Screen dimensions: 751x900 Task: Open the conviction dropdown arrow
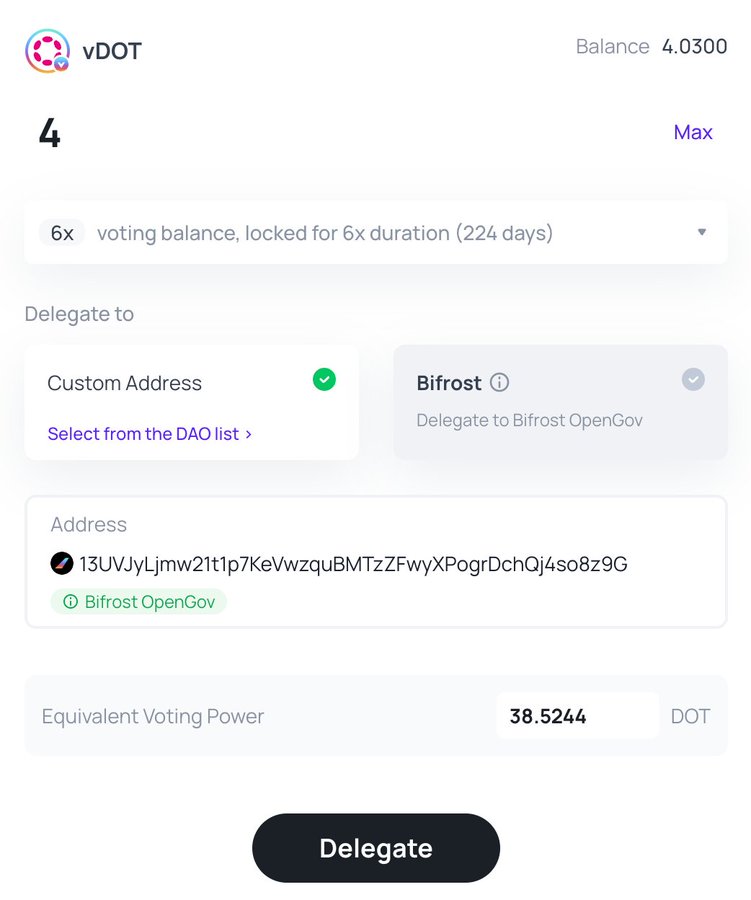[x=702, y=233]
